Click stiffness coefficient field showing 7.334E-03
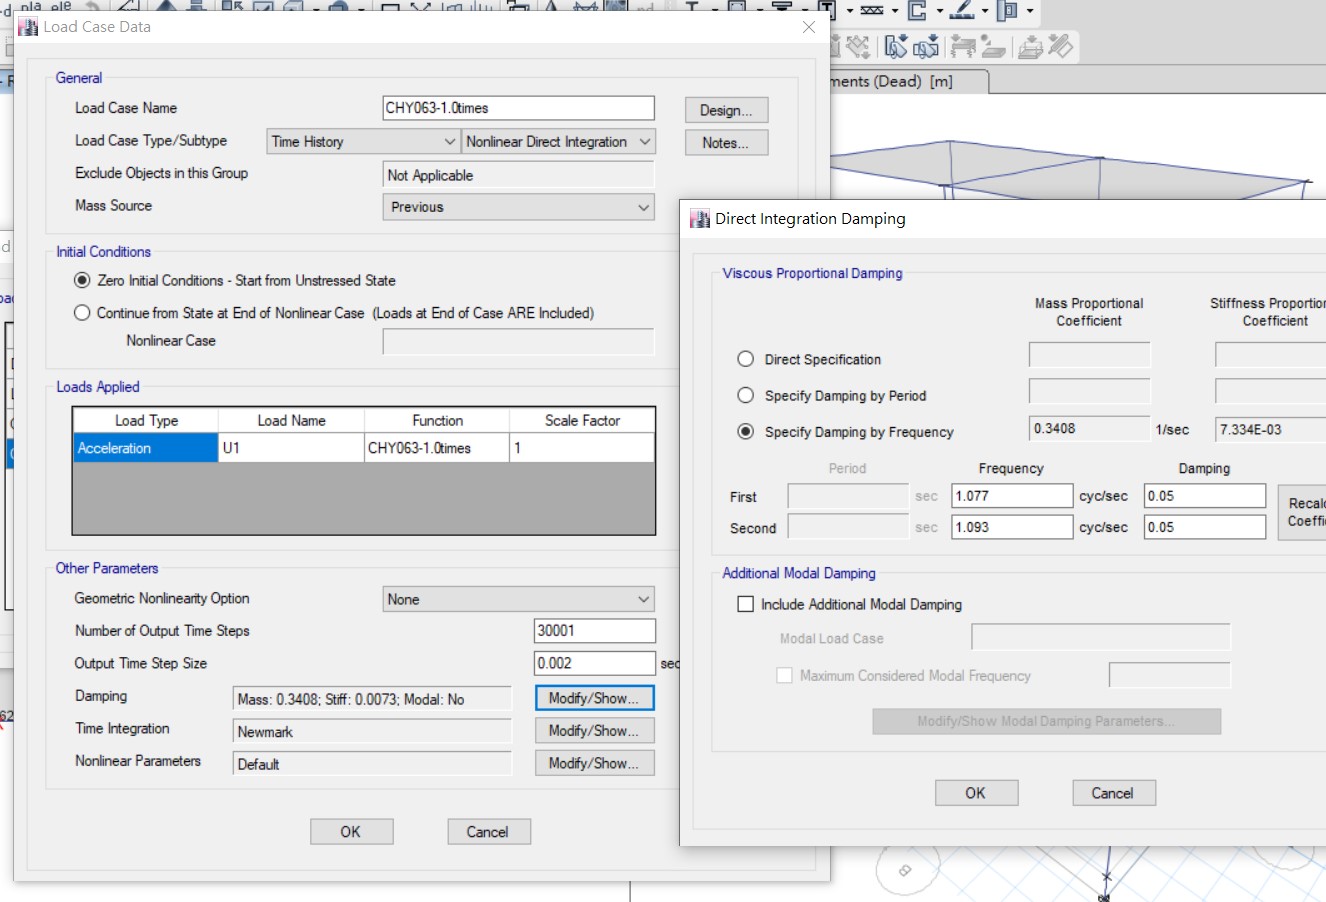 pyautogui.click(x=1270, y=429)
